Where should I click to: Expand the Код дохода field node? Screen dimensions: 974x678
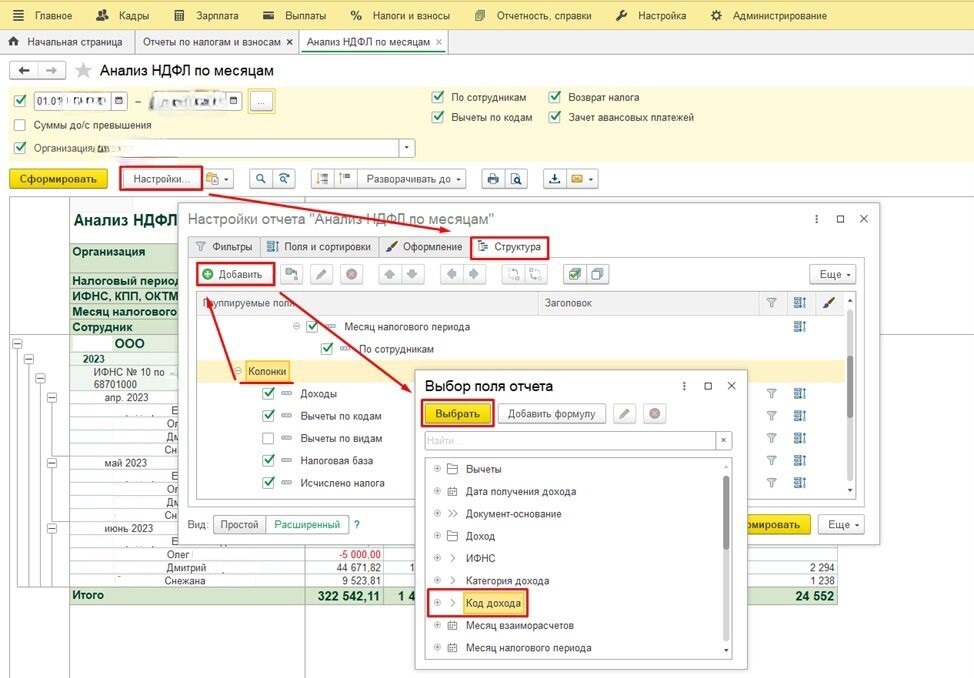click(x=437, y=603)
